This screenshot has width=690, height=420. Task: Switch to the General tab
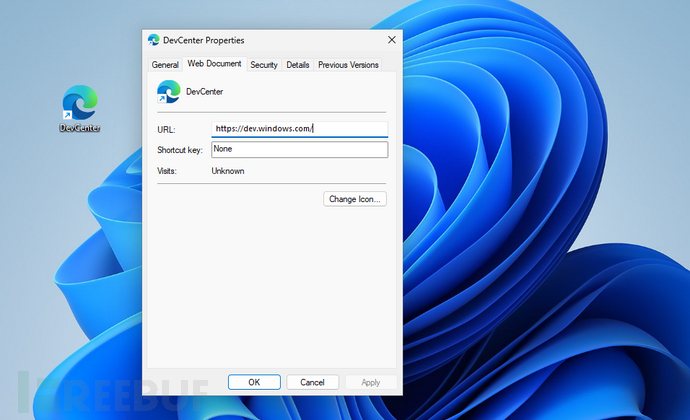tap(165, 65)
